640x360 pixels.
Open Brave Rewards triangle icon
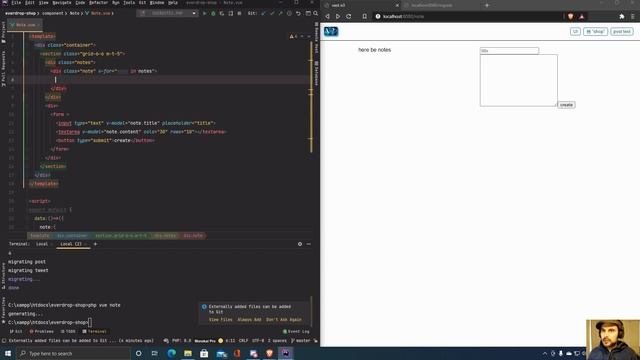coord(582,16)
